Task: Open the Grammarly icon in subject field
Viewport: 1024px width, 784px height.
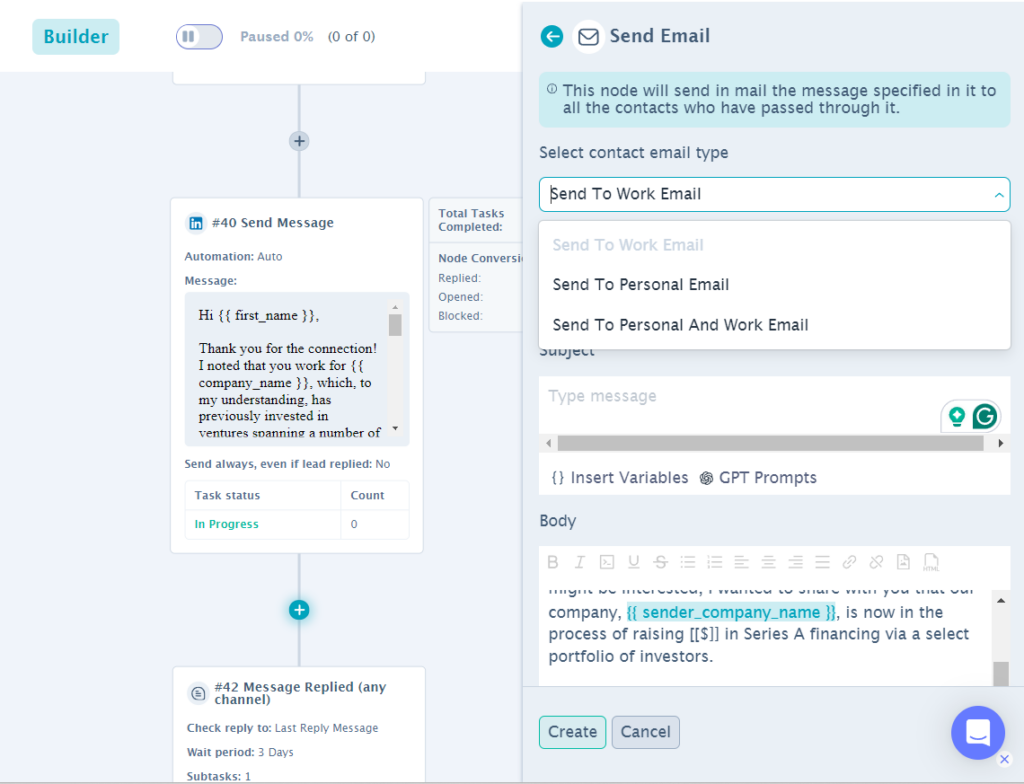Action: 985,416
